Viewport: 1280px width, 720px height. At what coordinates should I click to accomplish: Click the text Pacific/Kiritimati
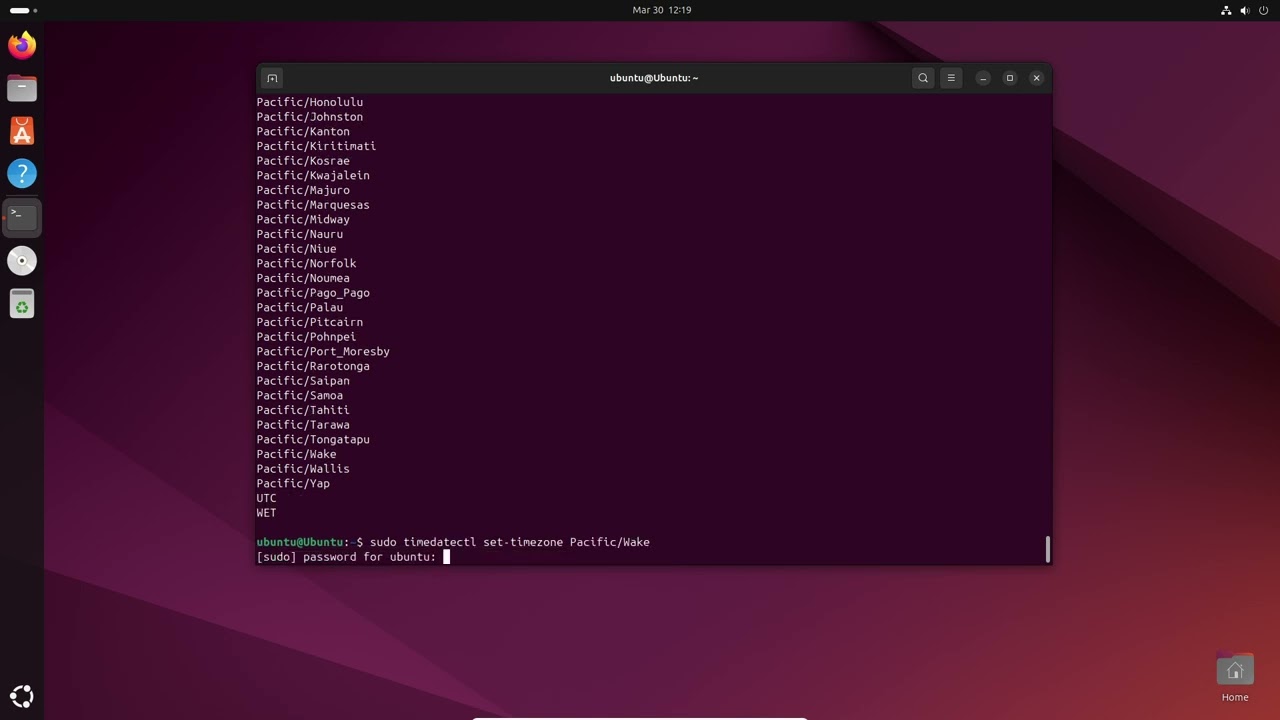tap(316, 146)
